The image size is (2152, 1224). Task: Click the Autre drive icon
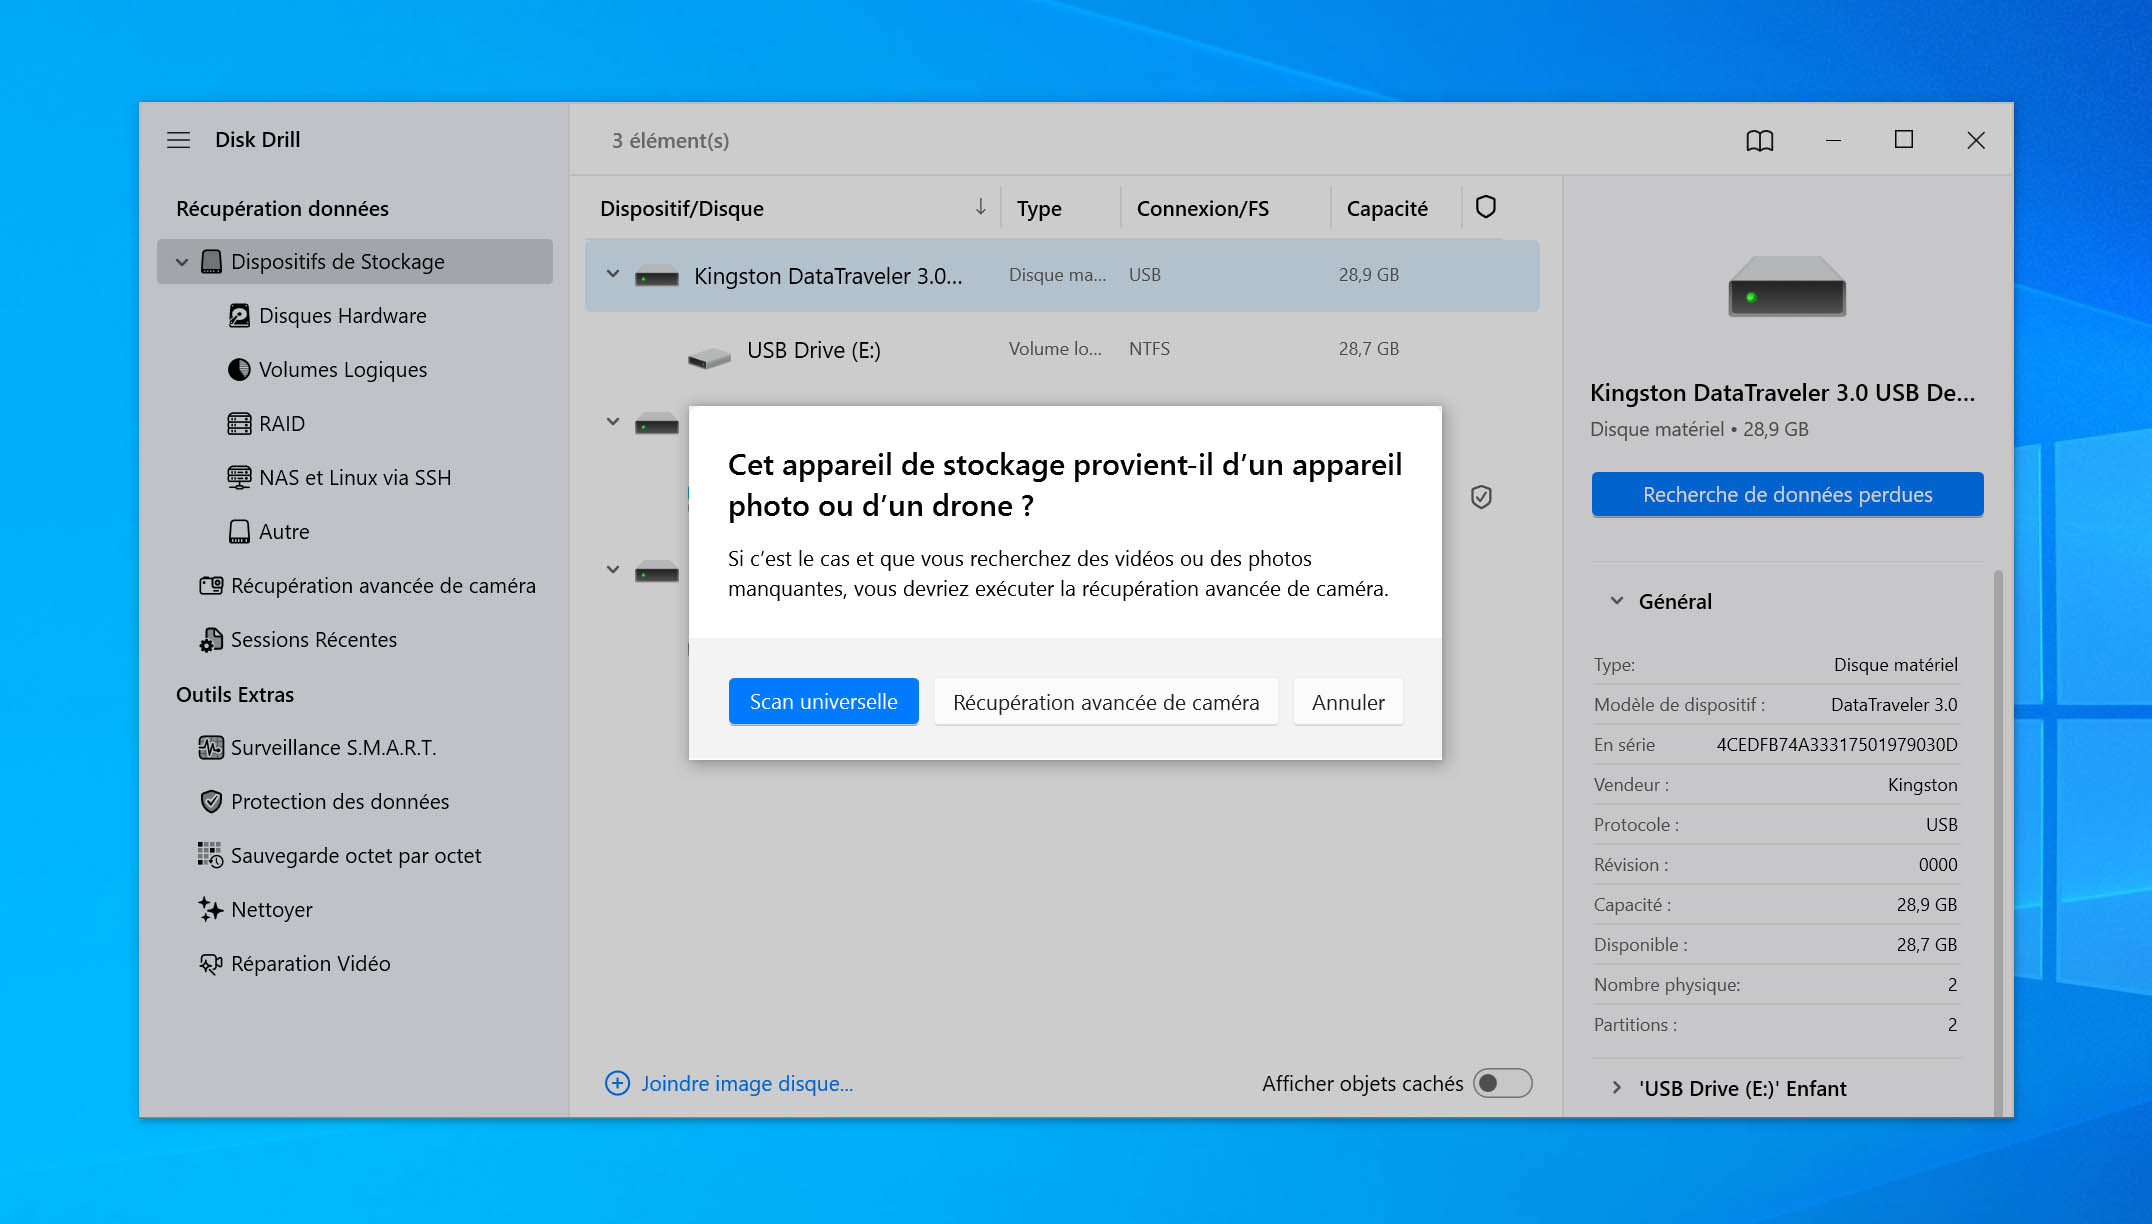tap(239, 532)
